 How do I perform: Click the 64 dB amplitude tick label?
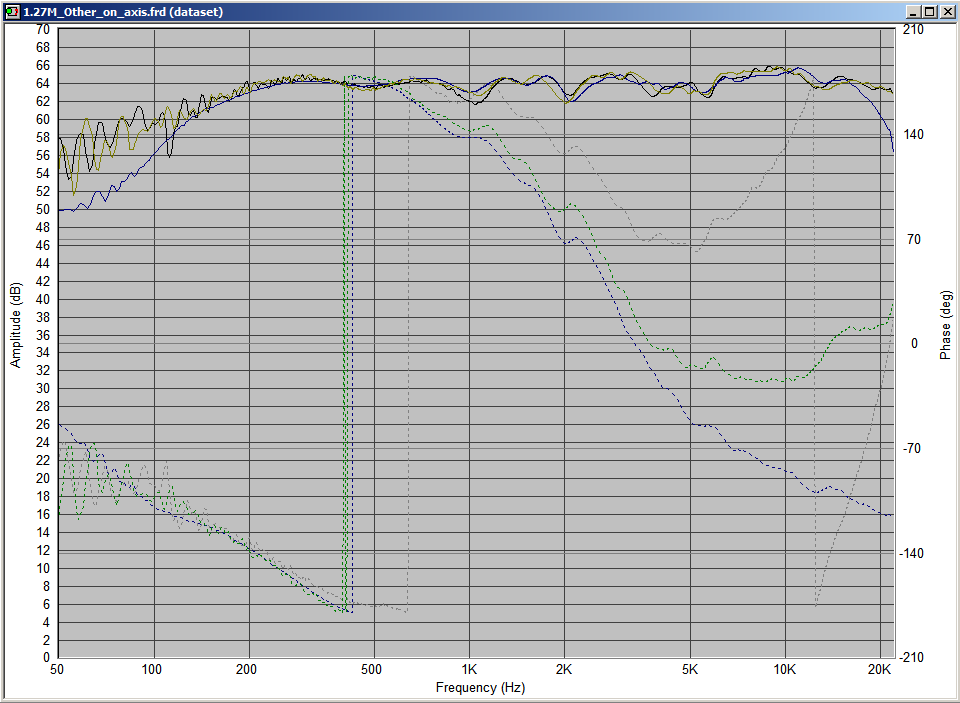43,83
